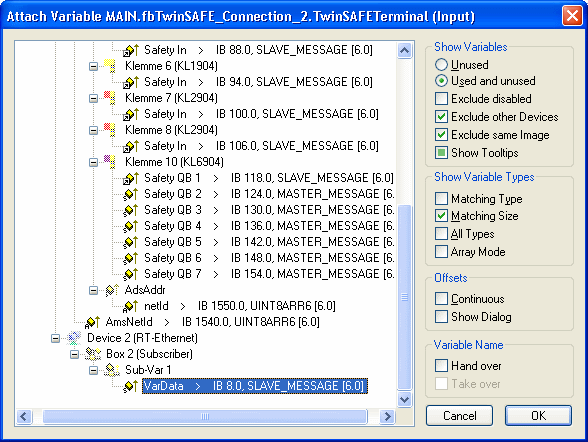Click the Safety In icon at IB 88.0
The width and height of the screenshot is (588, 442).
(x=131, y=50)
